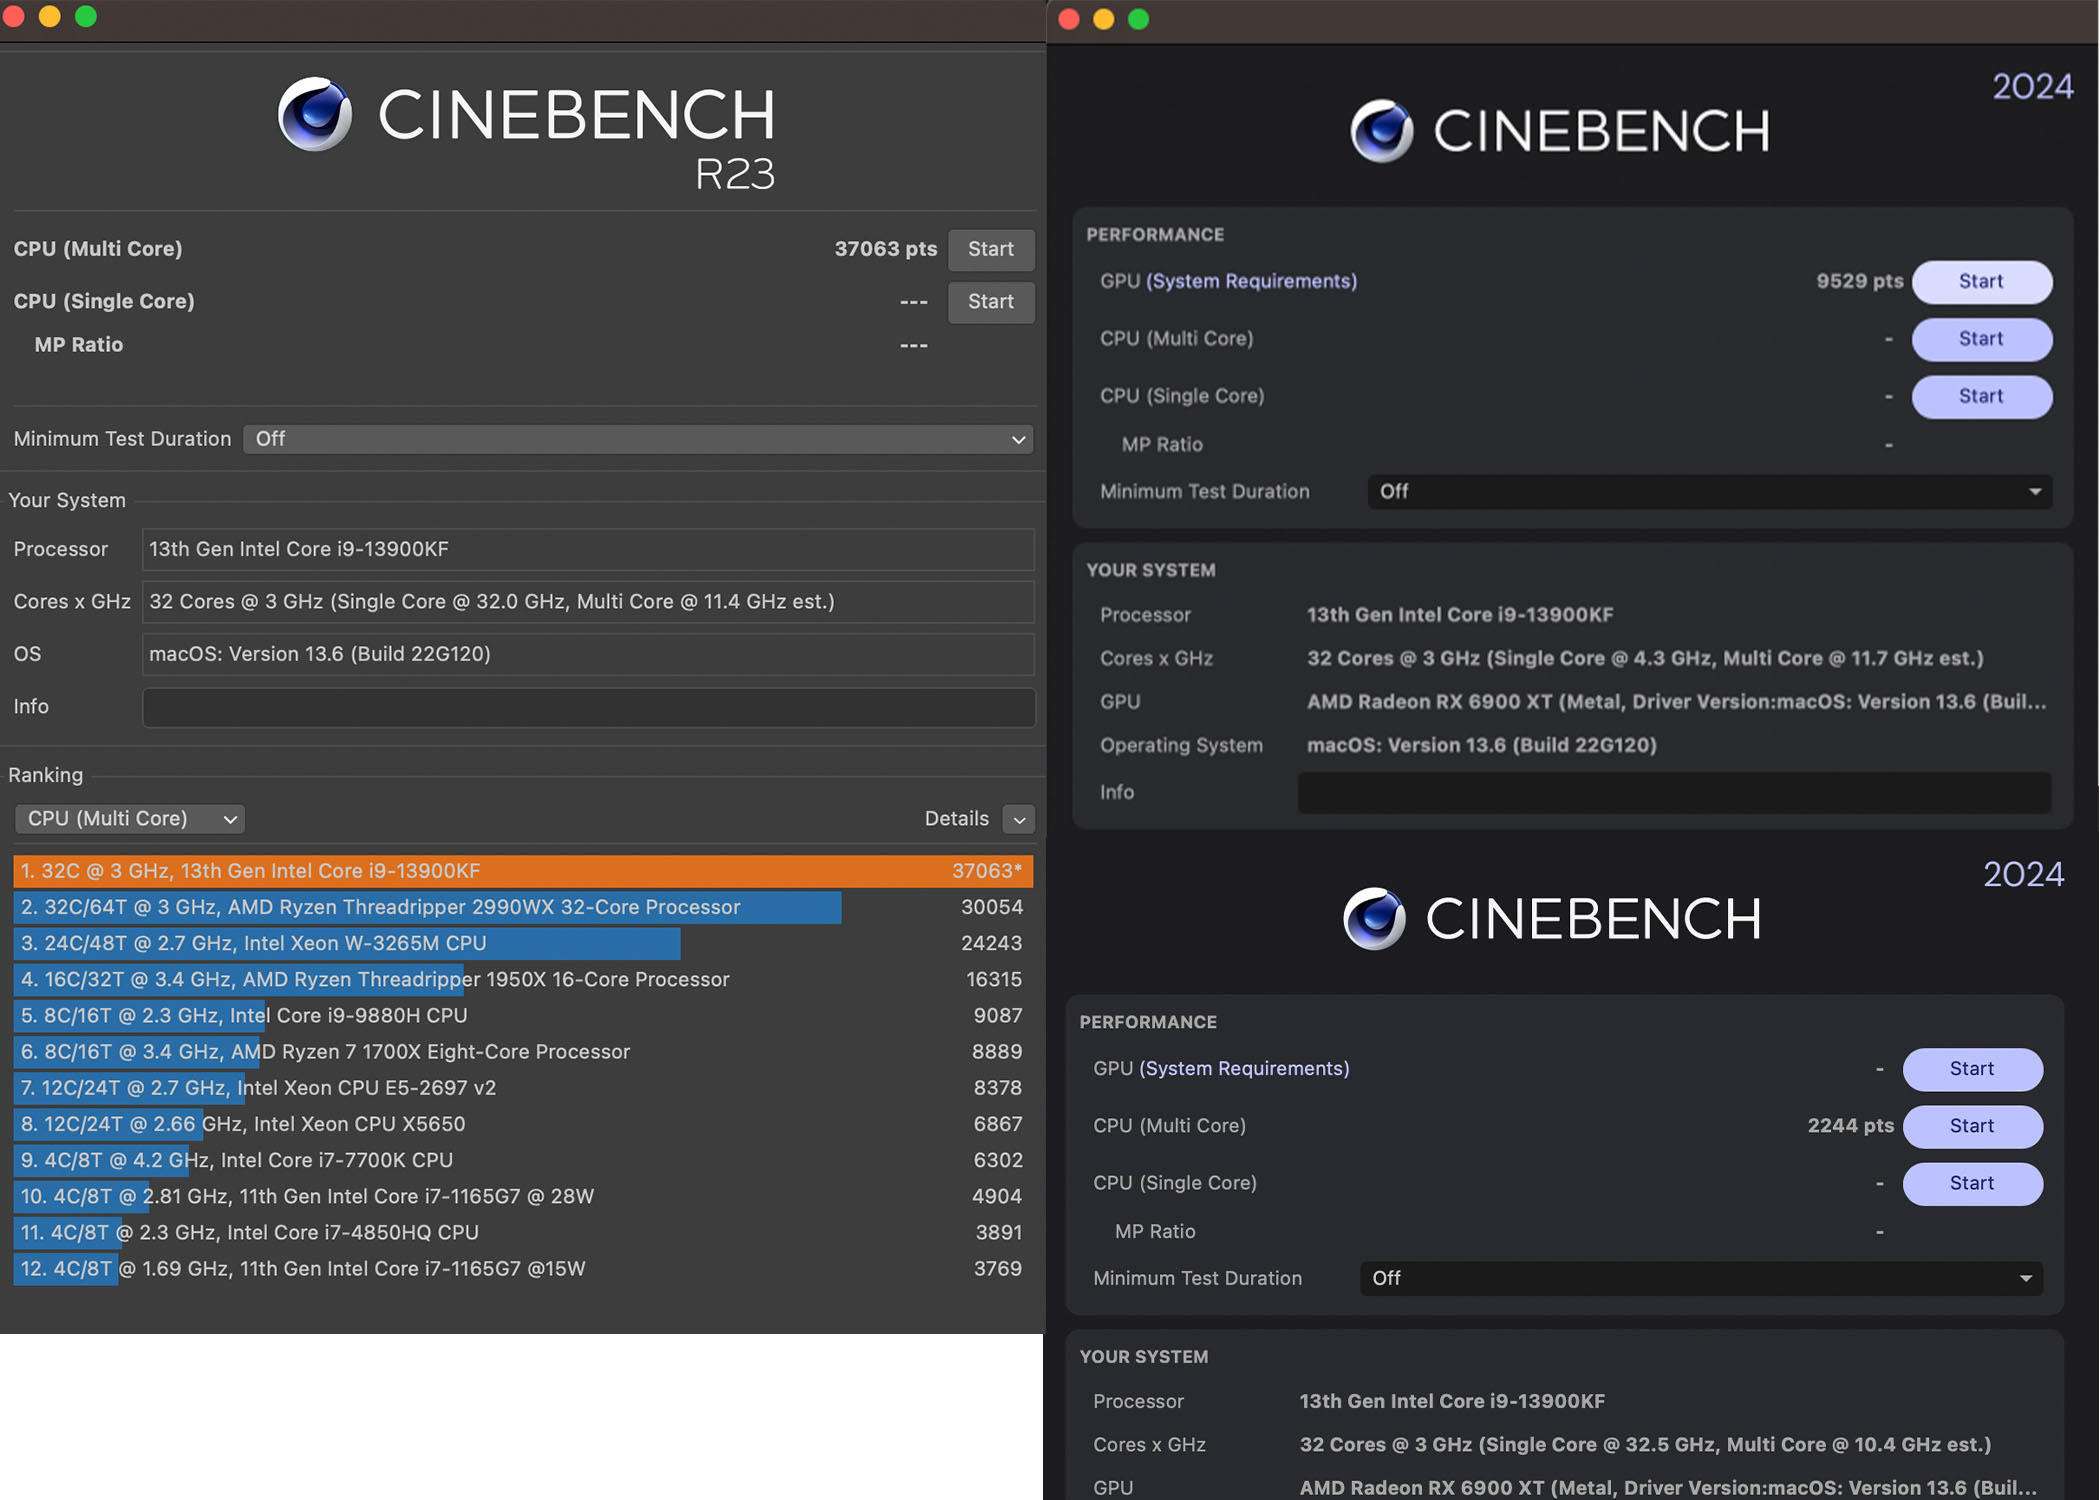Click the R23 Cores x GHz field

click(x=588, y=601)
